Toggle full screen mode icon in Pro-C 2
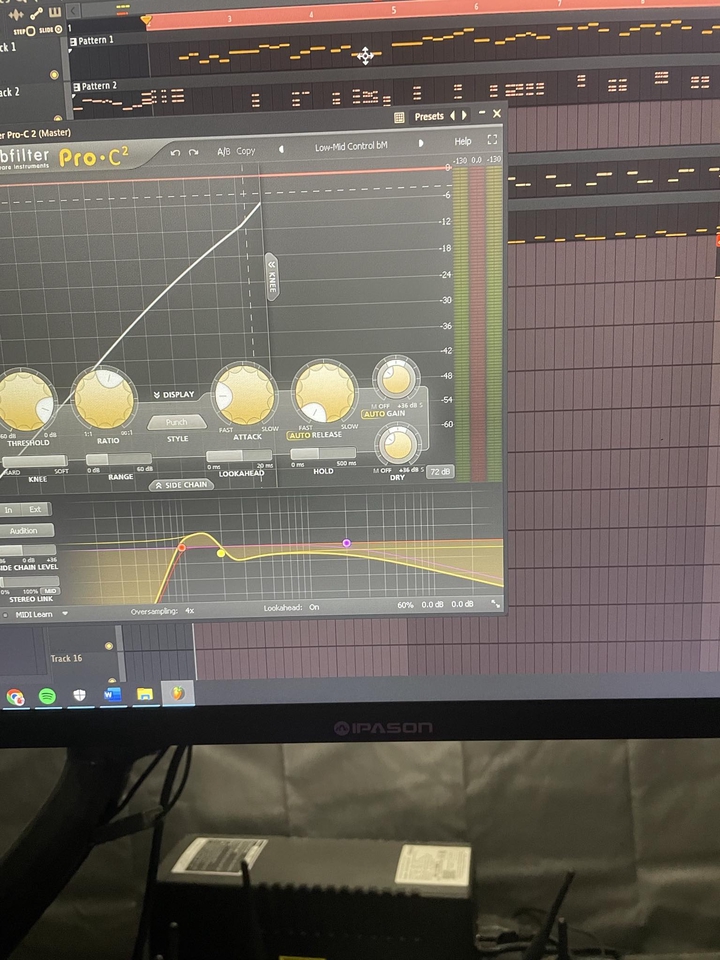The width and height of the screenshot is (720, 960). [492, 140]
